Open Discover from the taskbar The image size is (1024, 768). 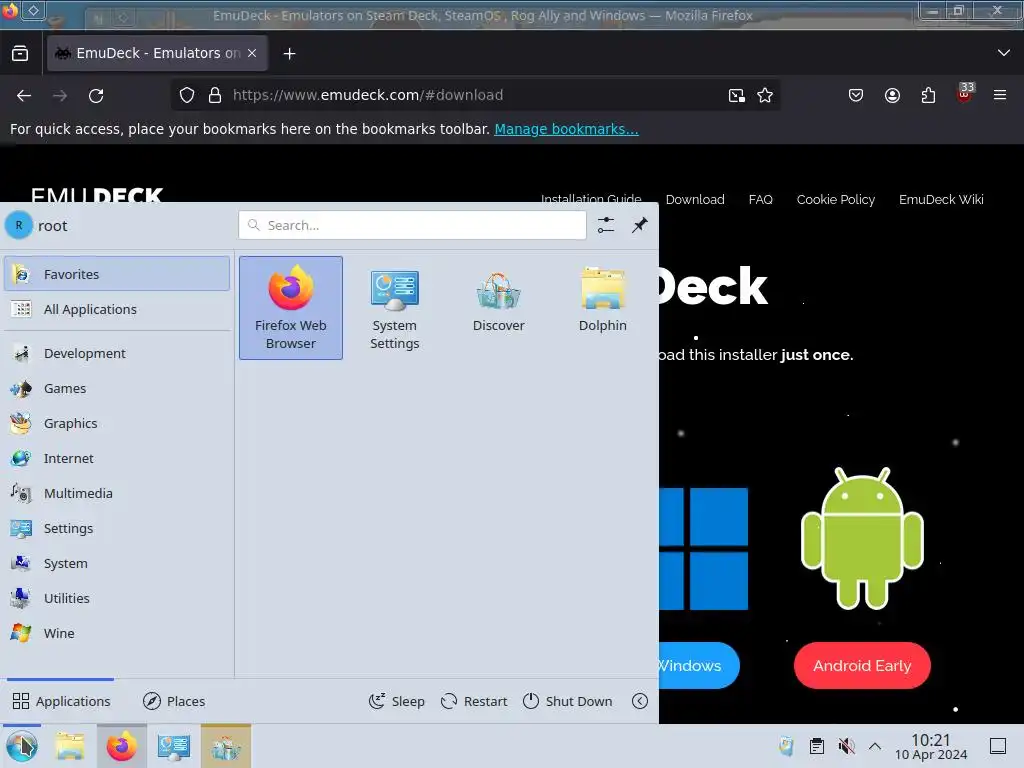(226, 746)
